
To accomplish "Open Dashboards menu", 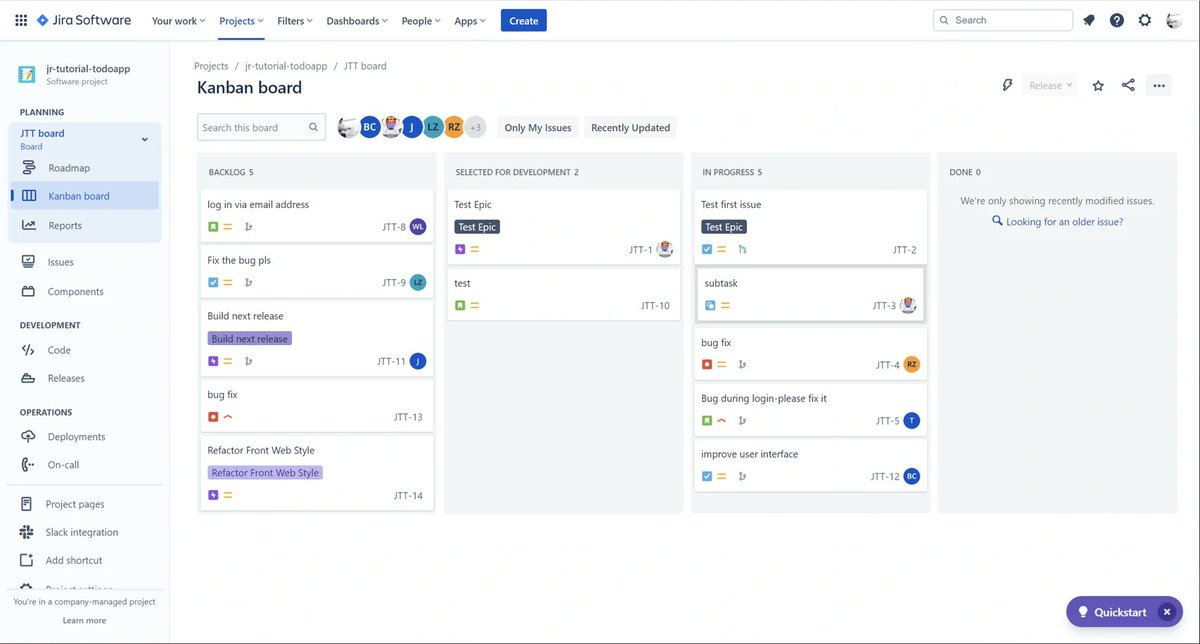I will coord(357,20).
